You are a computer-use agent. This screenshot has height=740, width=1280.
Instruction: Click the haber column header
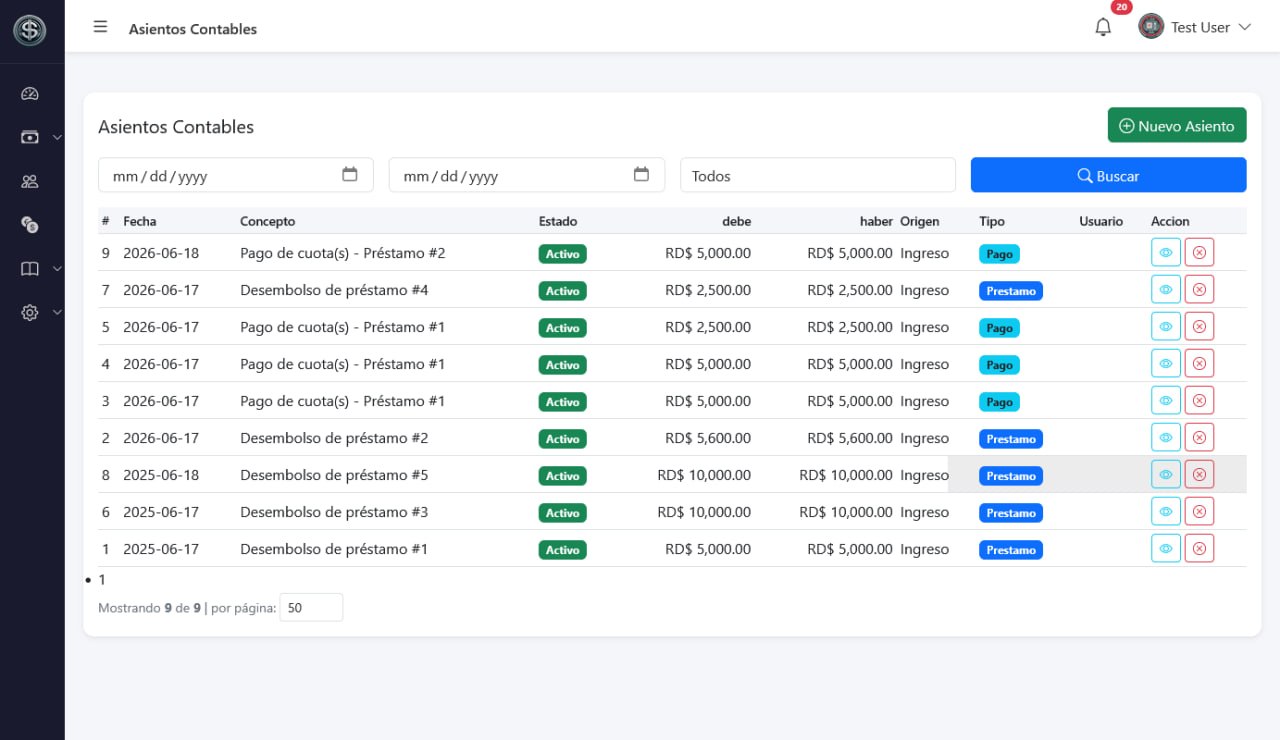pyautogui.click(x=876, y=221)
